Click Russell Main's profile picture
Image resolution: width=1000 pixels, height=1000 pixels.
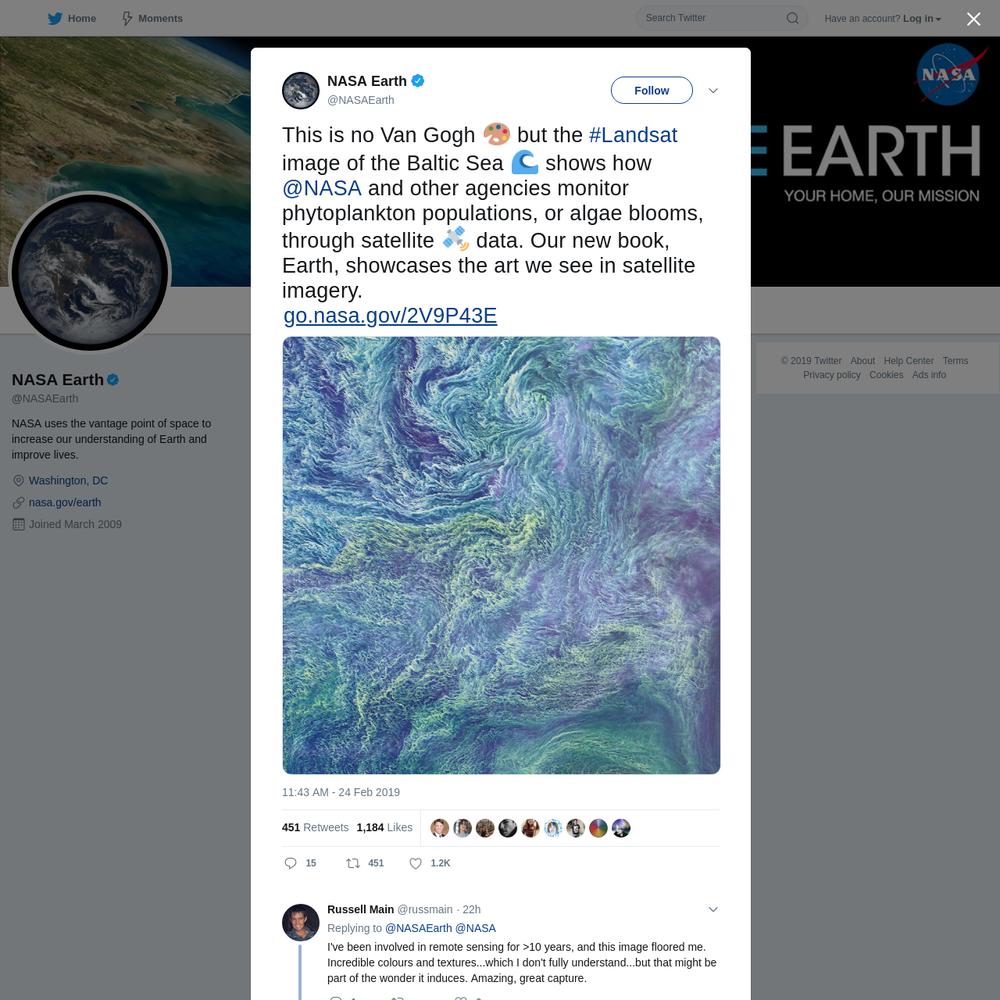pyautogui.click(x=300, y=922)
